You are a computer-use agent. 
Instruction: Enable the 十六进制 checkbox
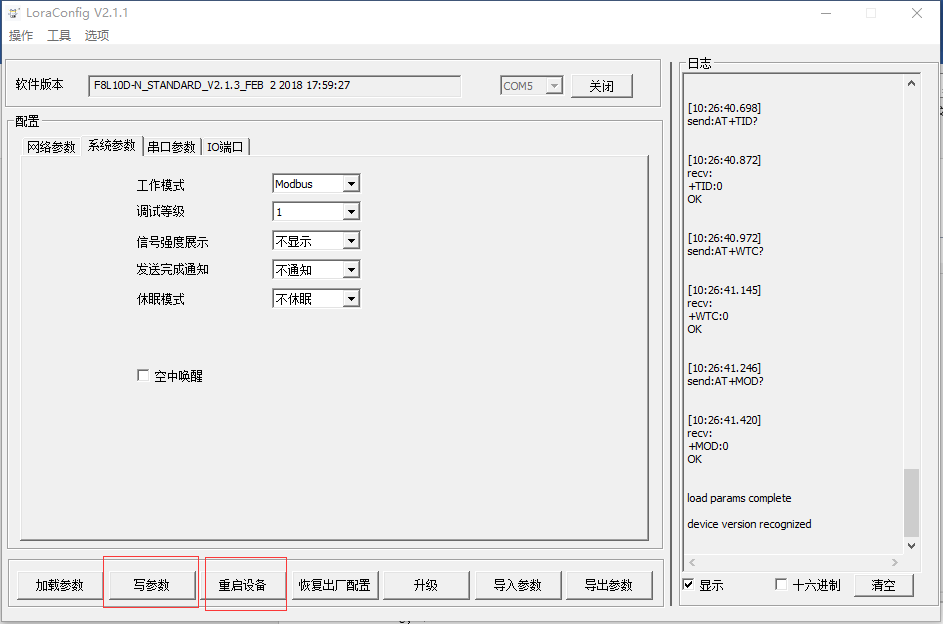(x=781, y=584)
